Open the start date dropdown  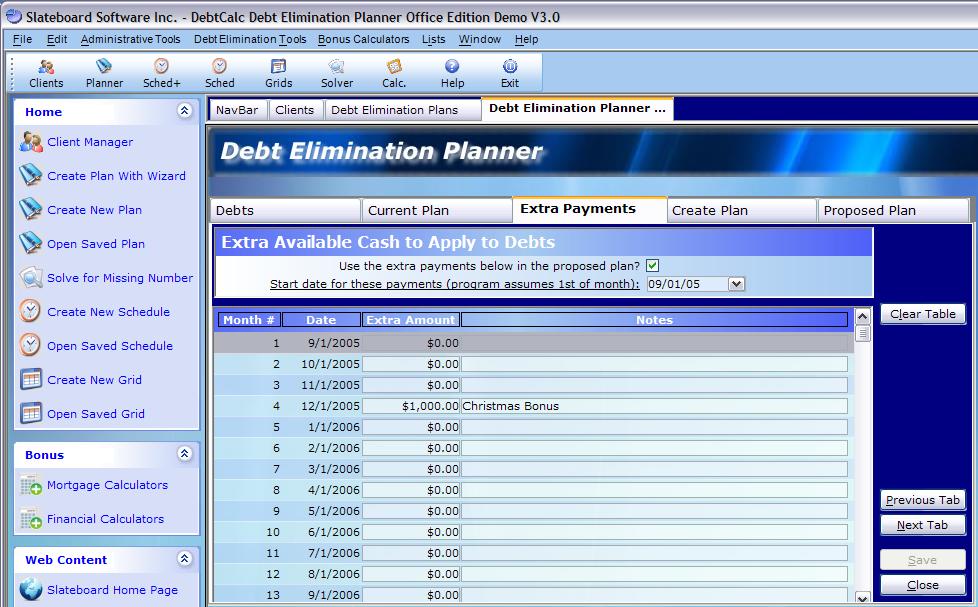[736, 284]
